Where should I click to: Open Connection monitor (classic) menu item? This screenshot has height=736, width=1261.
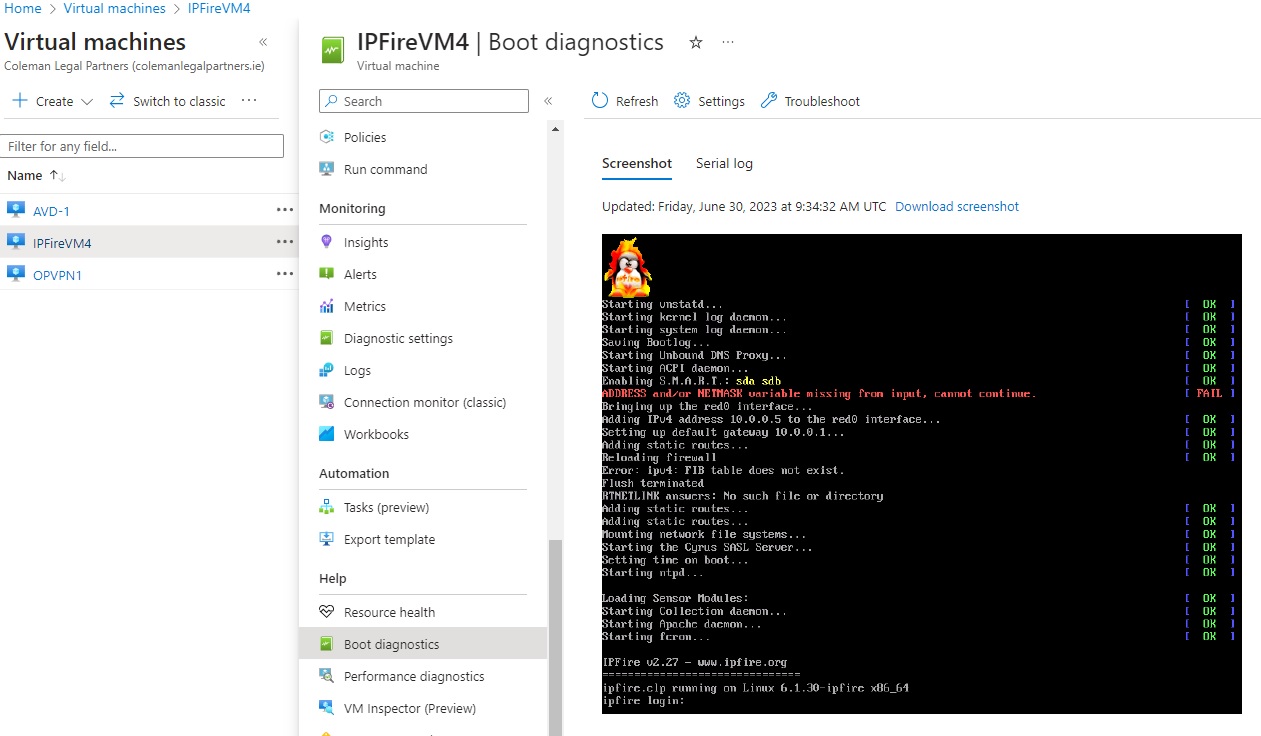pos(423,402)
